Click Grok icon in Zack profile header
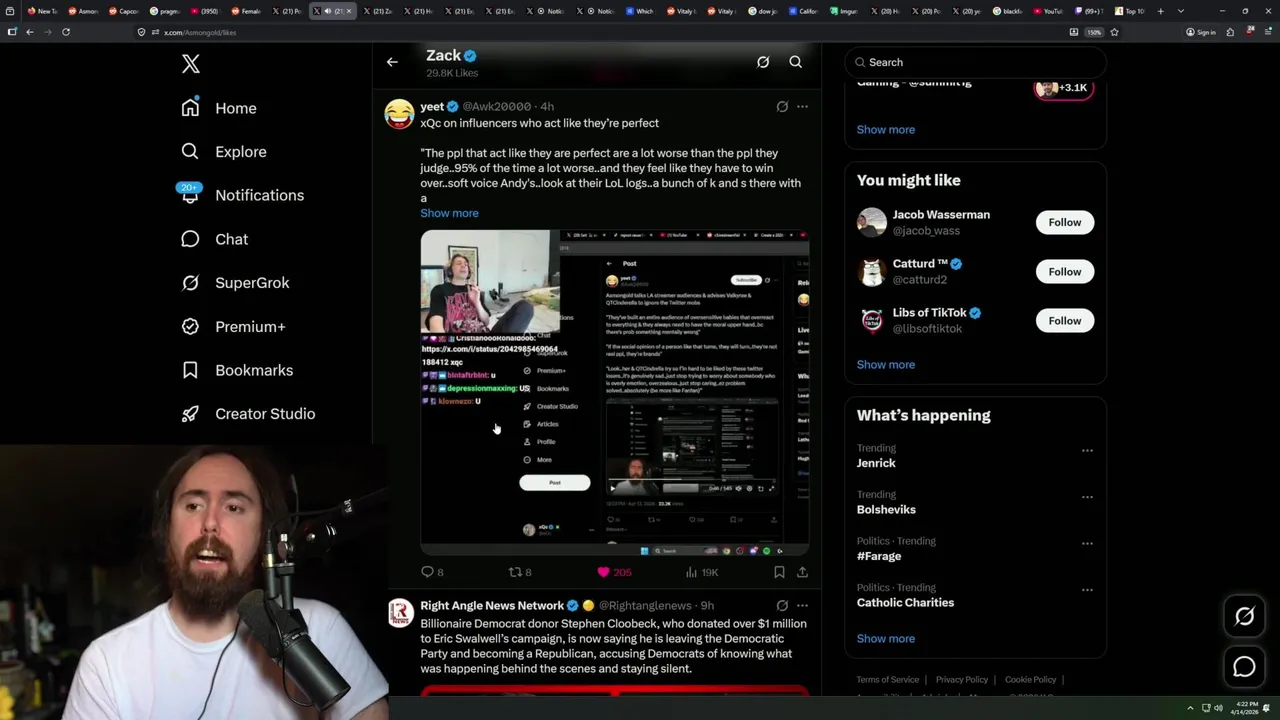The height and width of the screenshot is (720, 1280). 763,62
